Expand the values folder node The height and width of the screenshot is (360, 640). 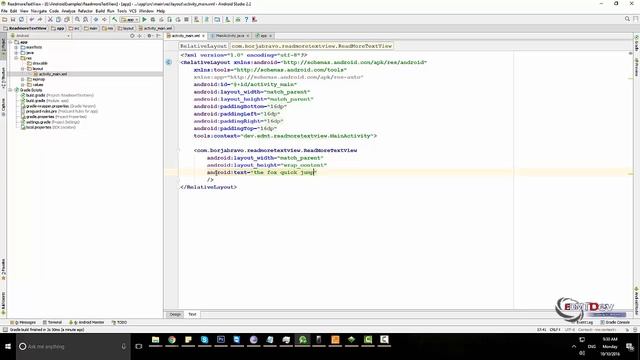point(23,84)
